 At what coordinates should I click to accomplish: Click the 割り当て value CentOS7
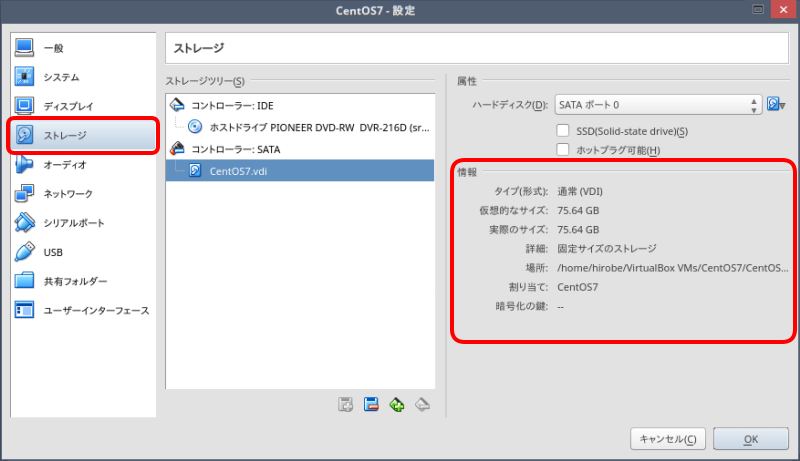click(578, 287)
